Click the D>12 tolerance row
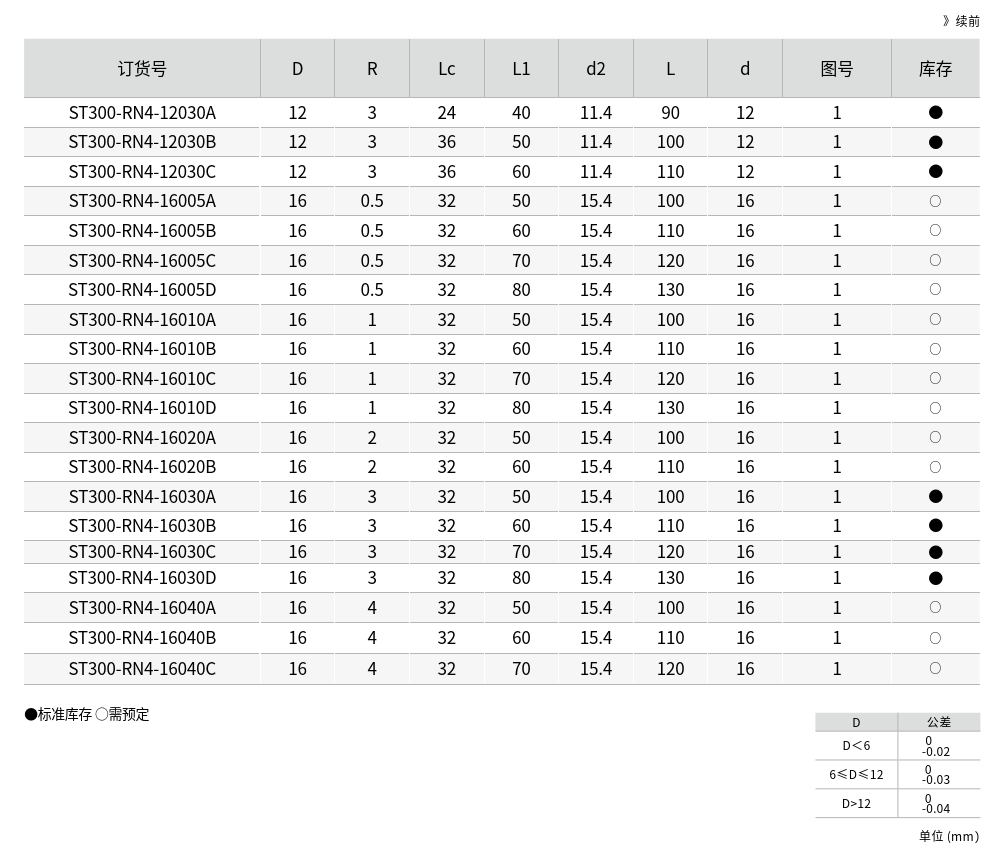 856,804
